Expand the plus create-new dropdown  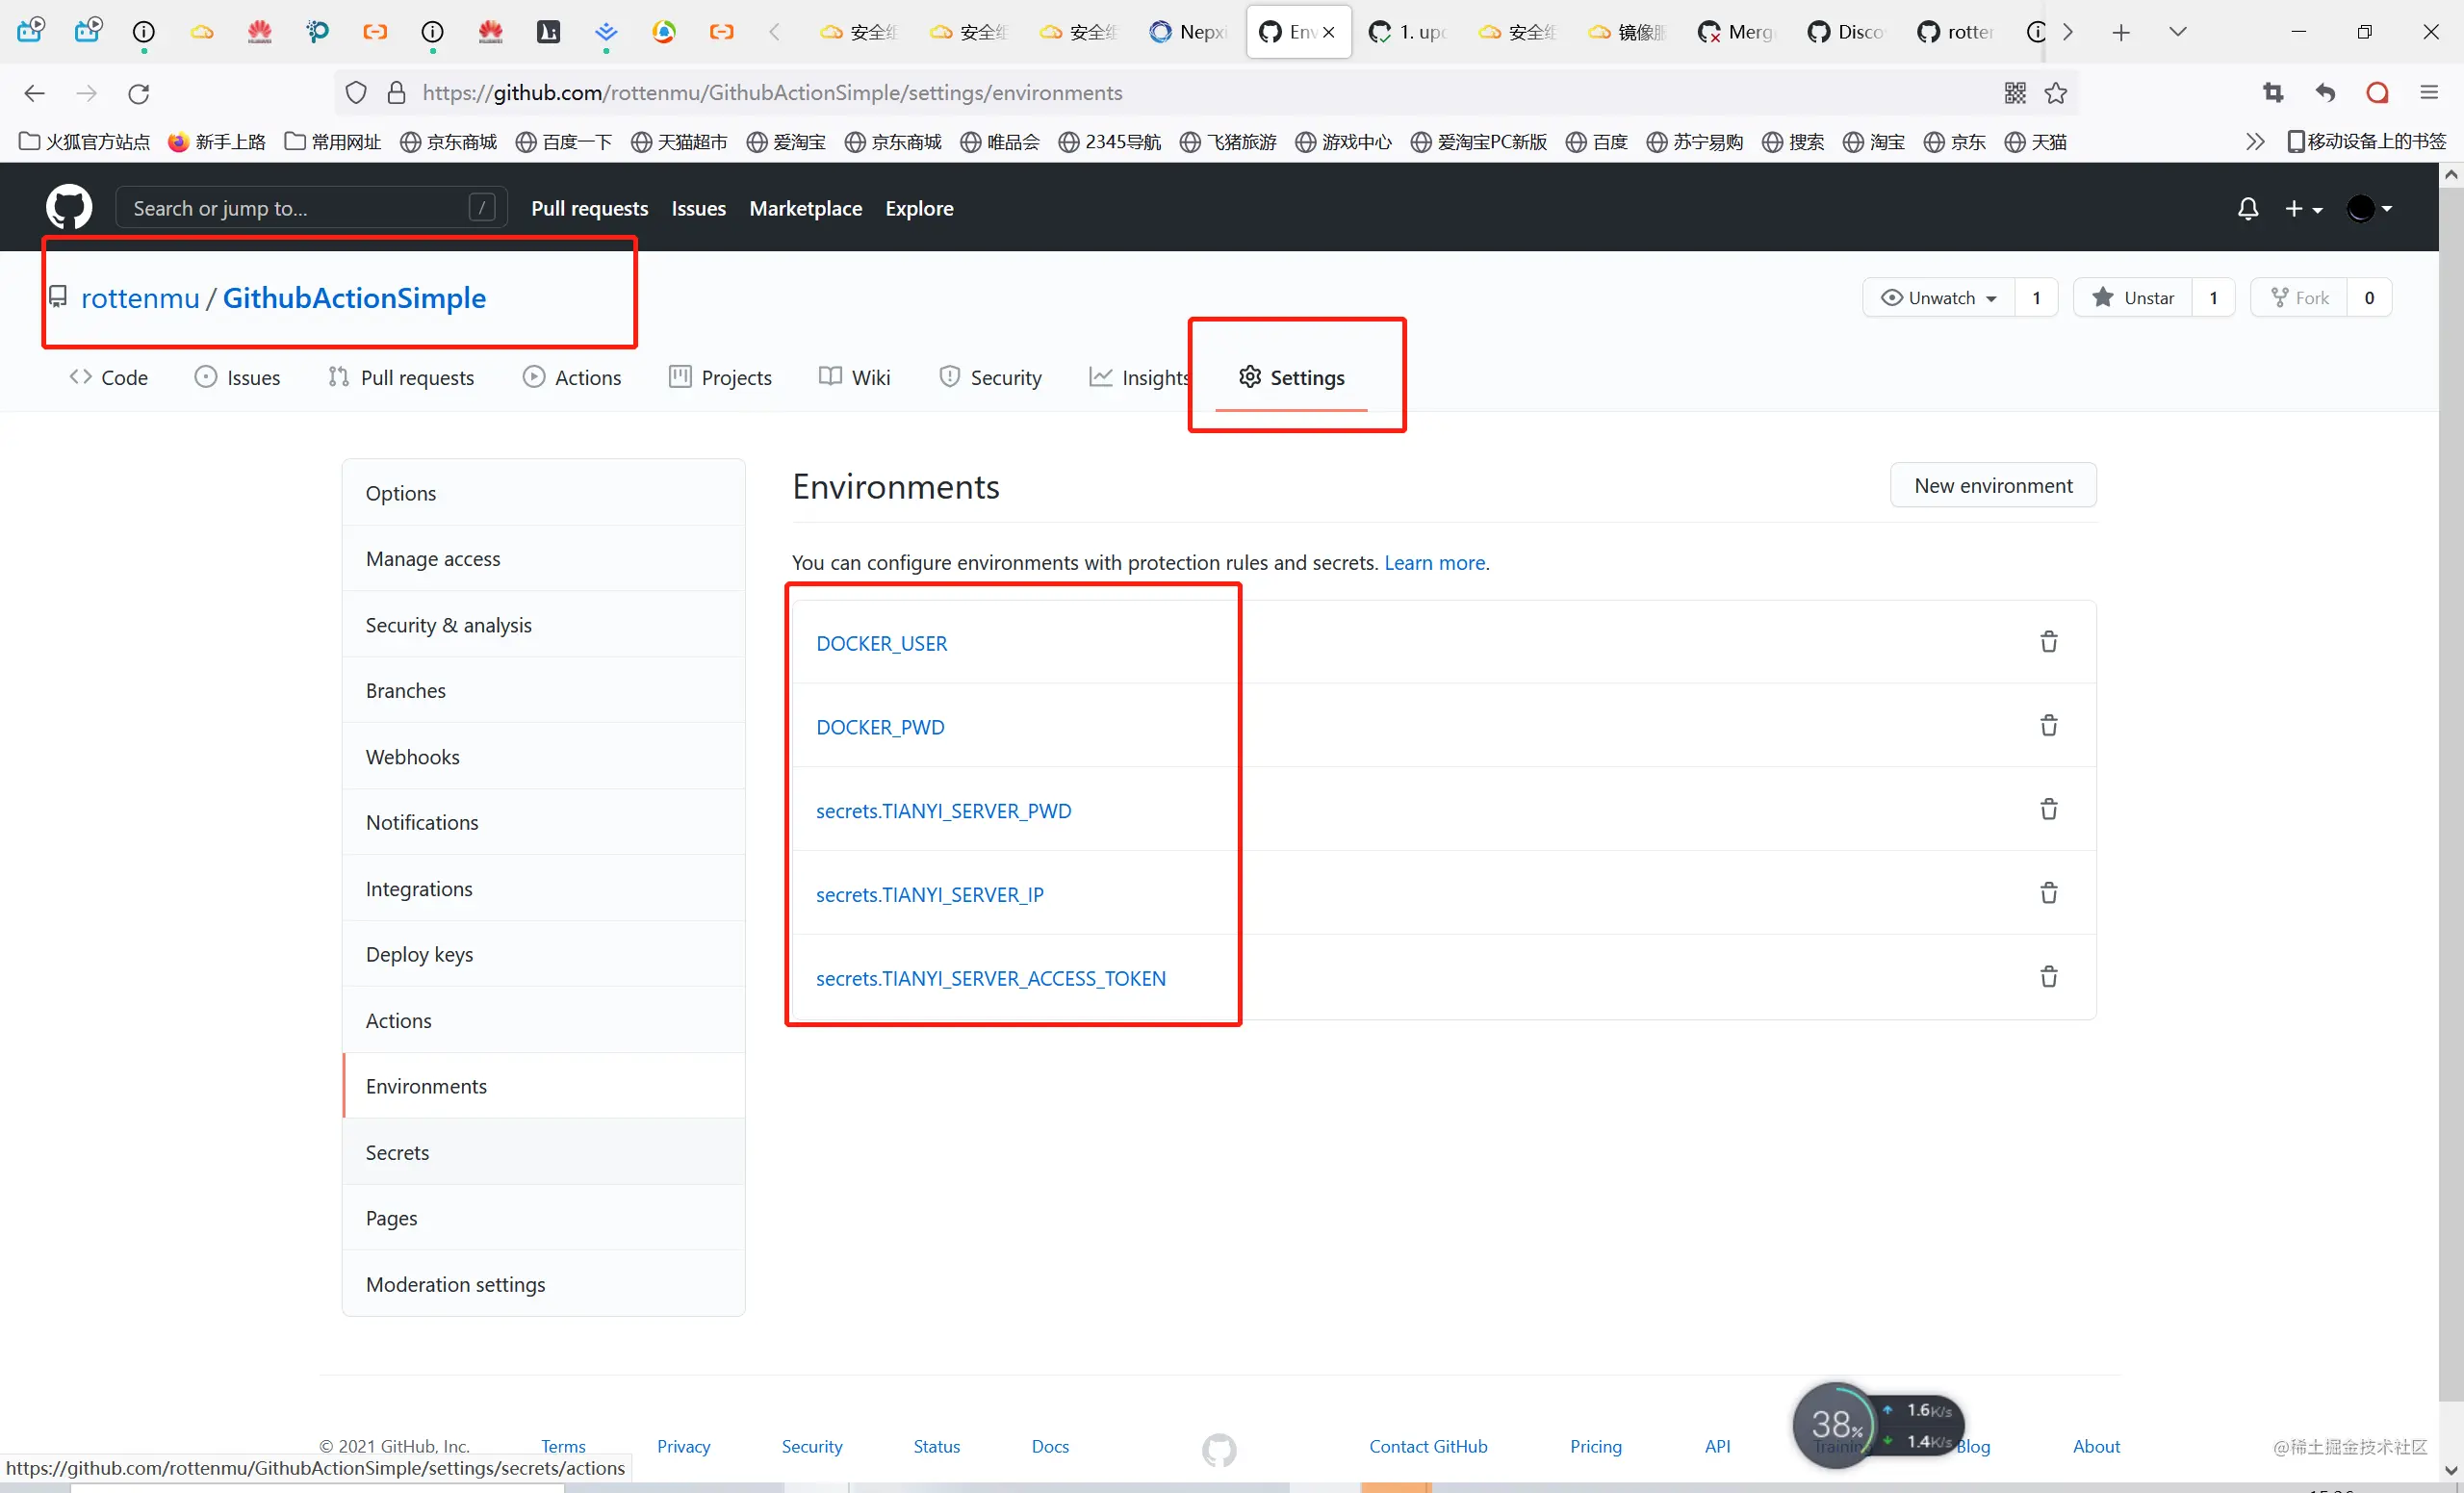pos(2303,208)
